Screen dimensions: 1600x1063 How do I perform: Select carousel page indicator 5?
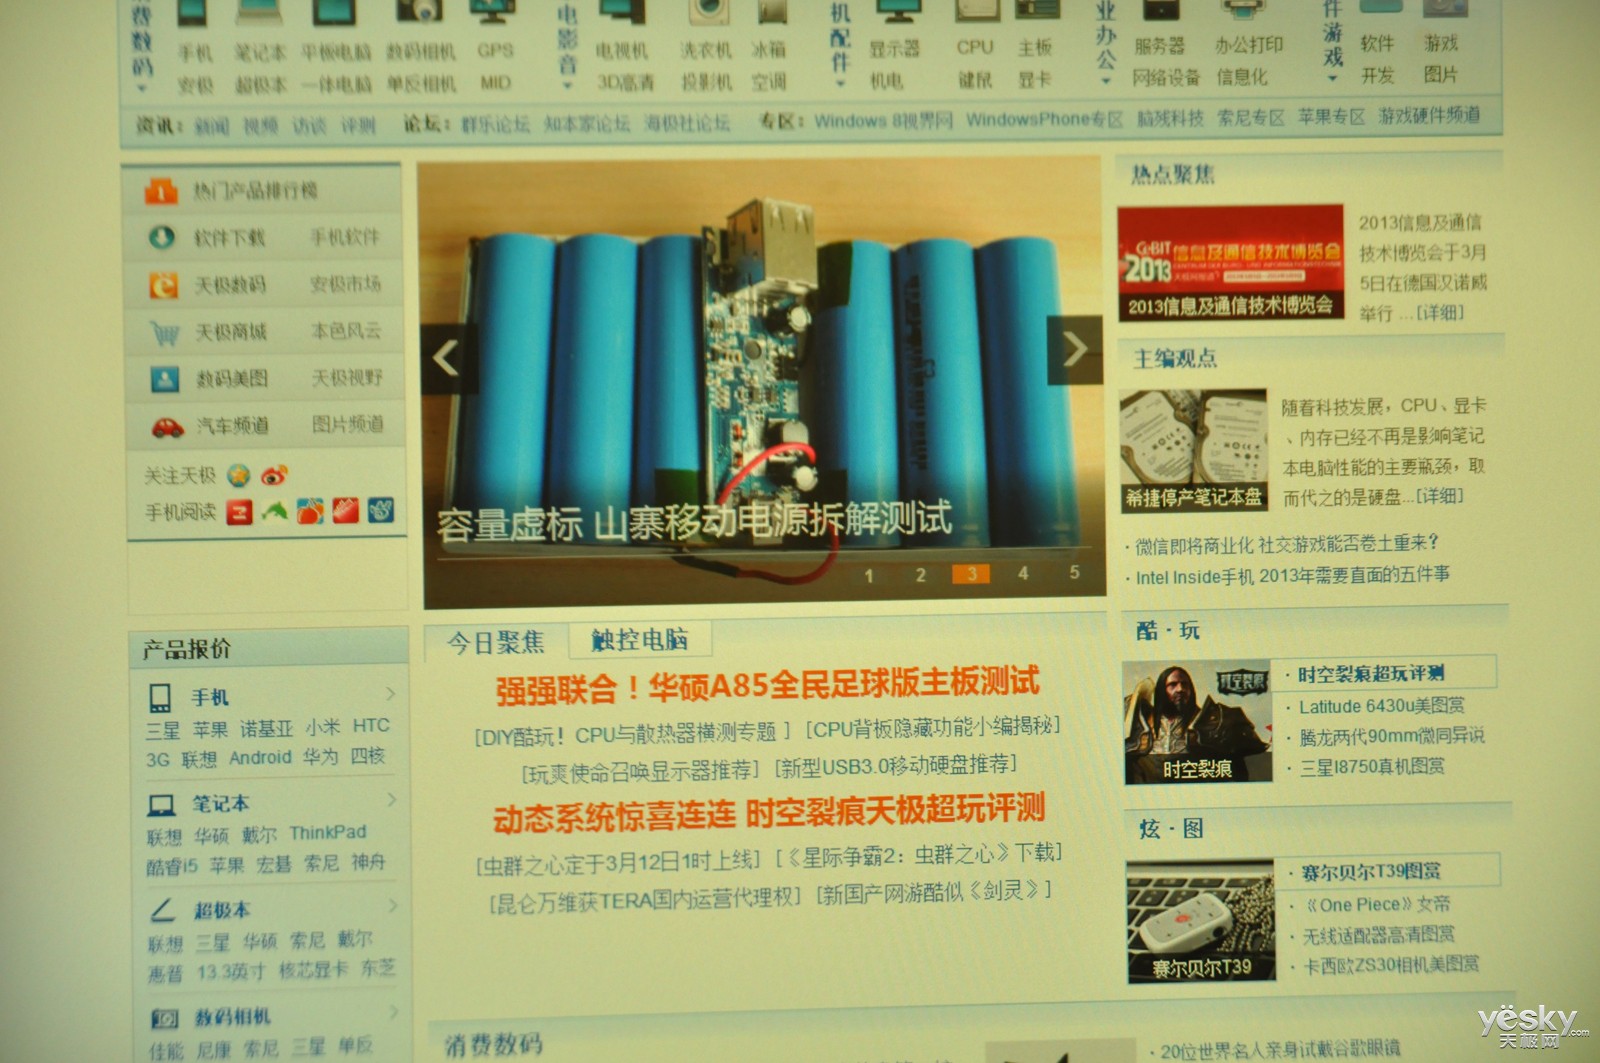[1074, 572]
